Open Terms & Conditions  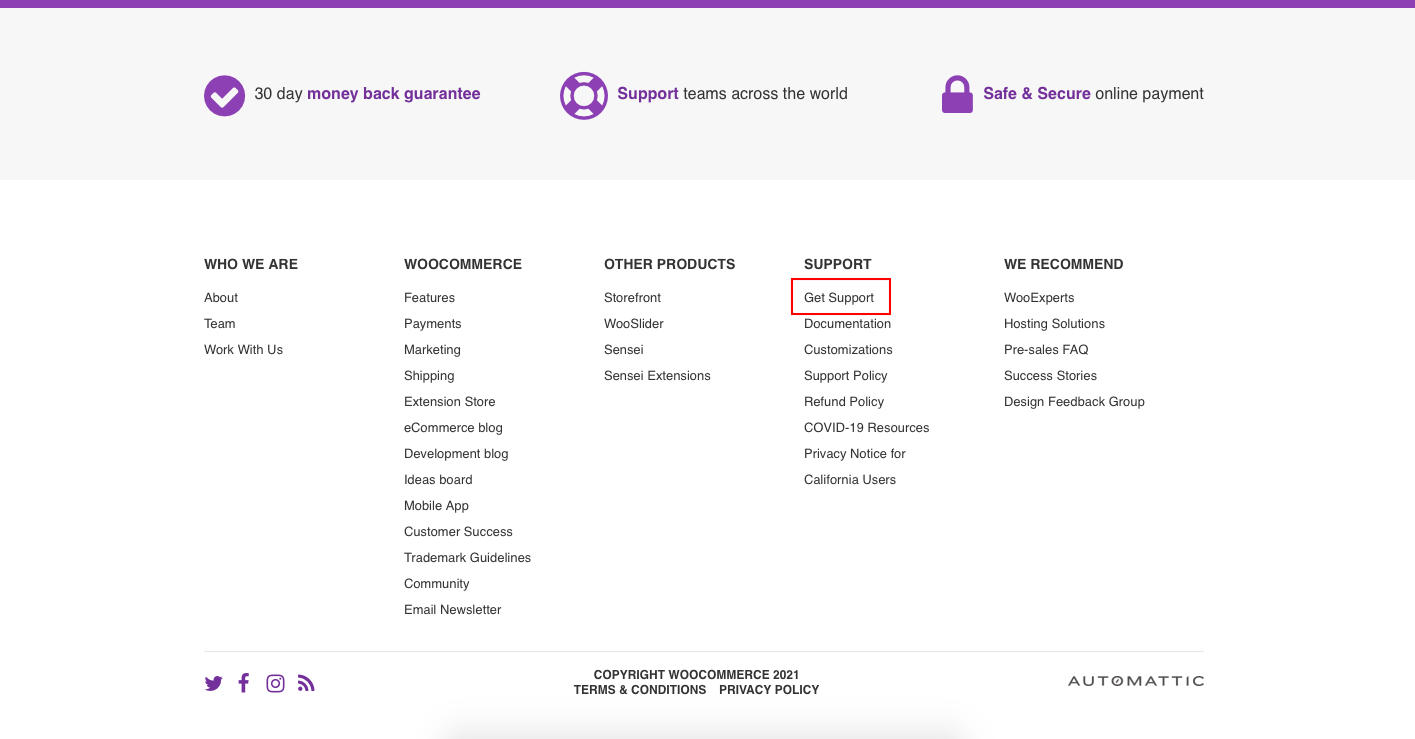click(639, 690)
